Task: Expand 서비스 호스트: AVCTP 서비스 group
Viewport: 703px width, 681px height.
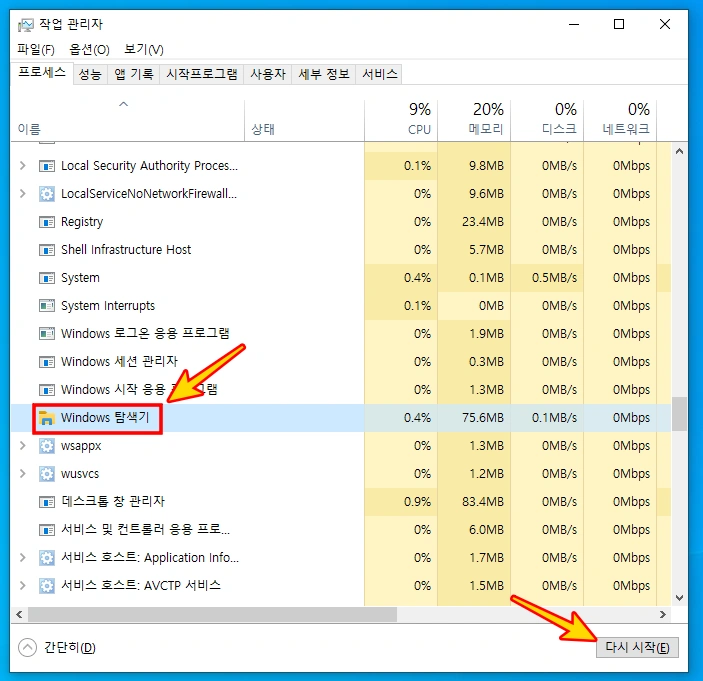Action: click(x=22, y=586)
